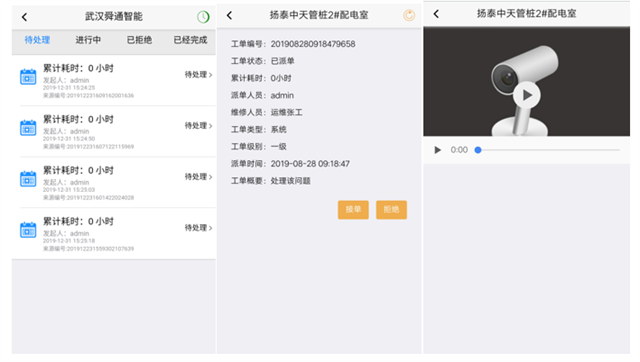640x362 pixels.
Task: Click the timestamp 2019-12-31 15:25:18
Action: 69,241
